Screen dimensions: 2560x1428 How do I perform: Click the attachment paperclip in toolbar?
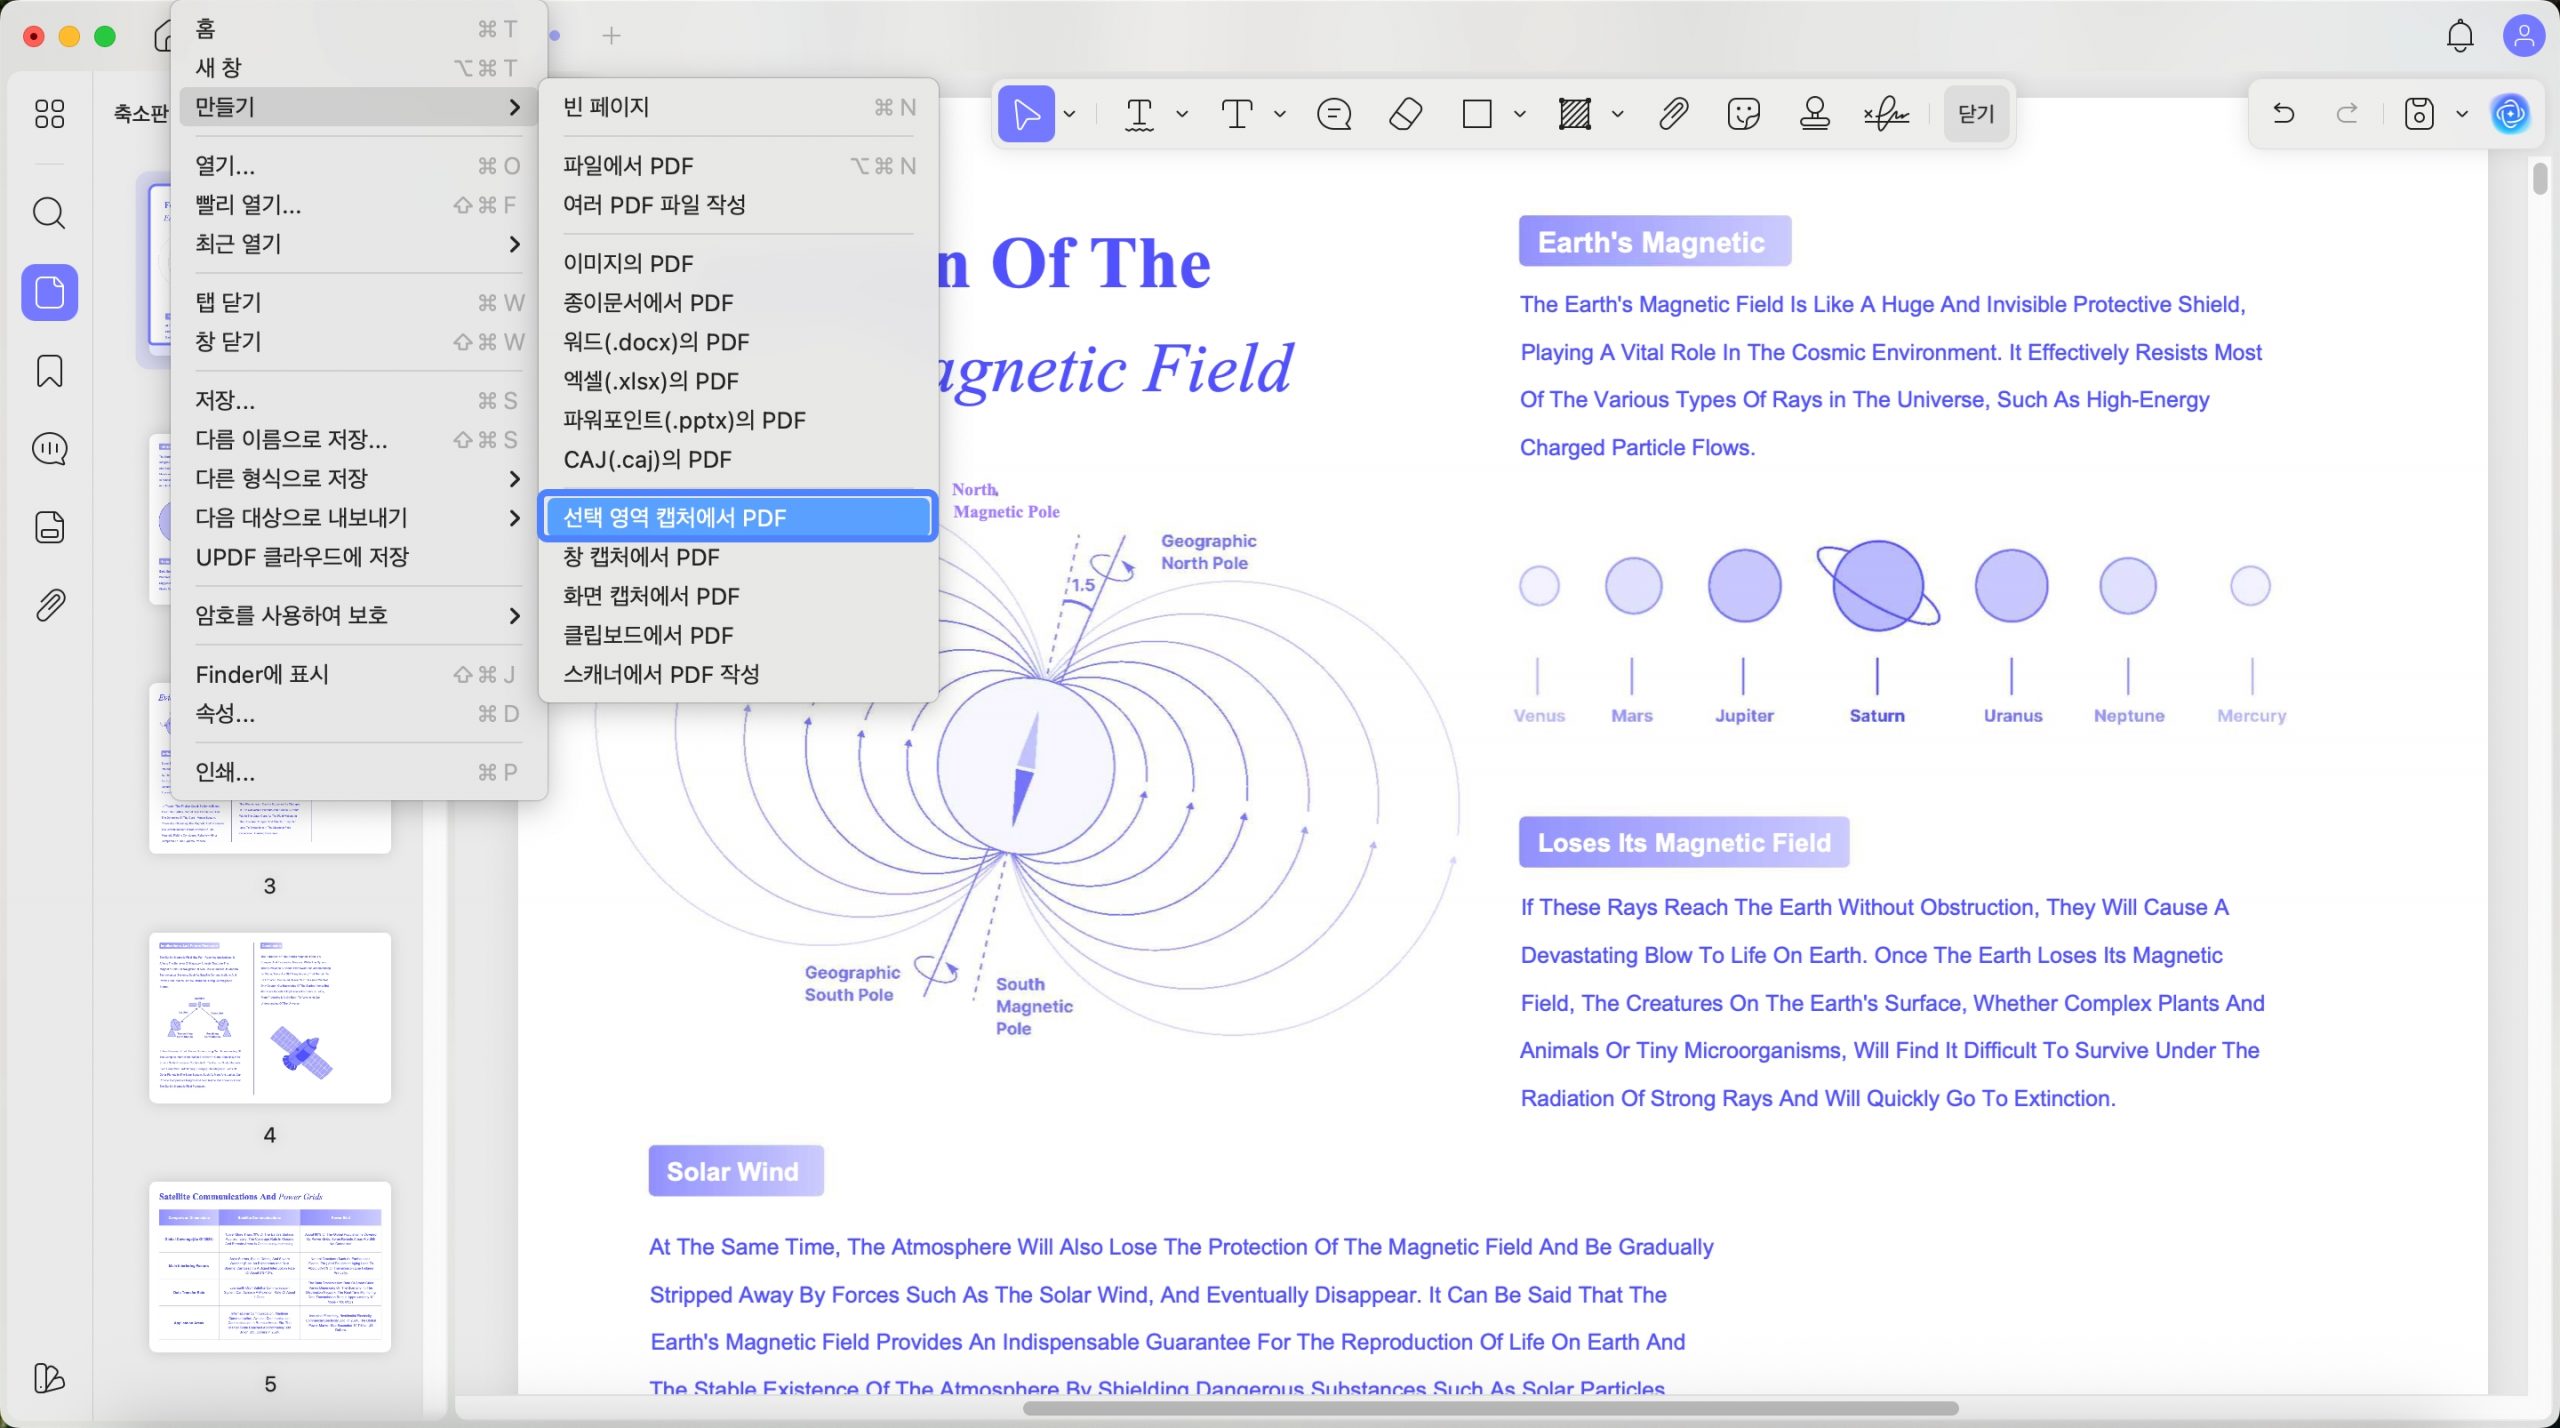[1673, 114]
